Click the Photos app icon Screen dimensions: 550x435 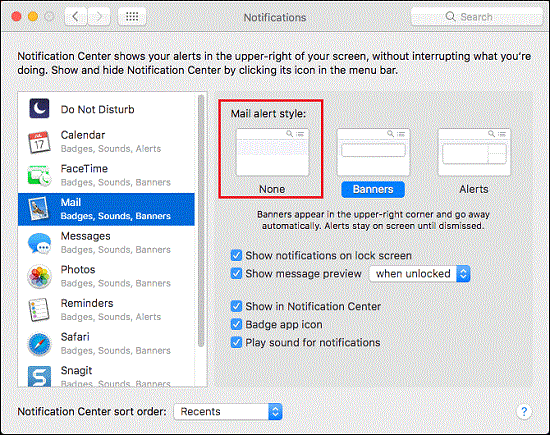39,276
